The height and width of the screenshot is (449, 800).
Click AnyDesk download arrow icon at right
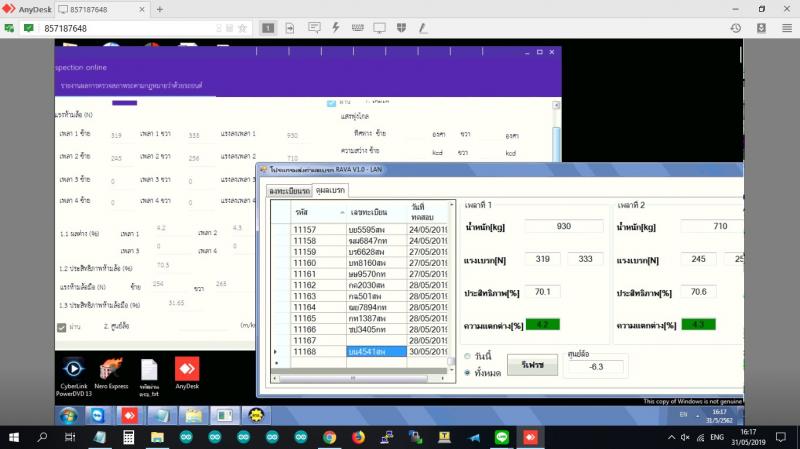[x=761, y=28]
